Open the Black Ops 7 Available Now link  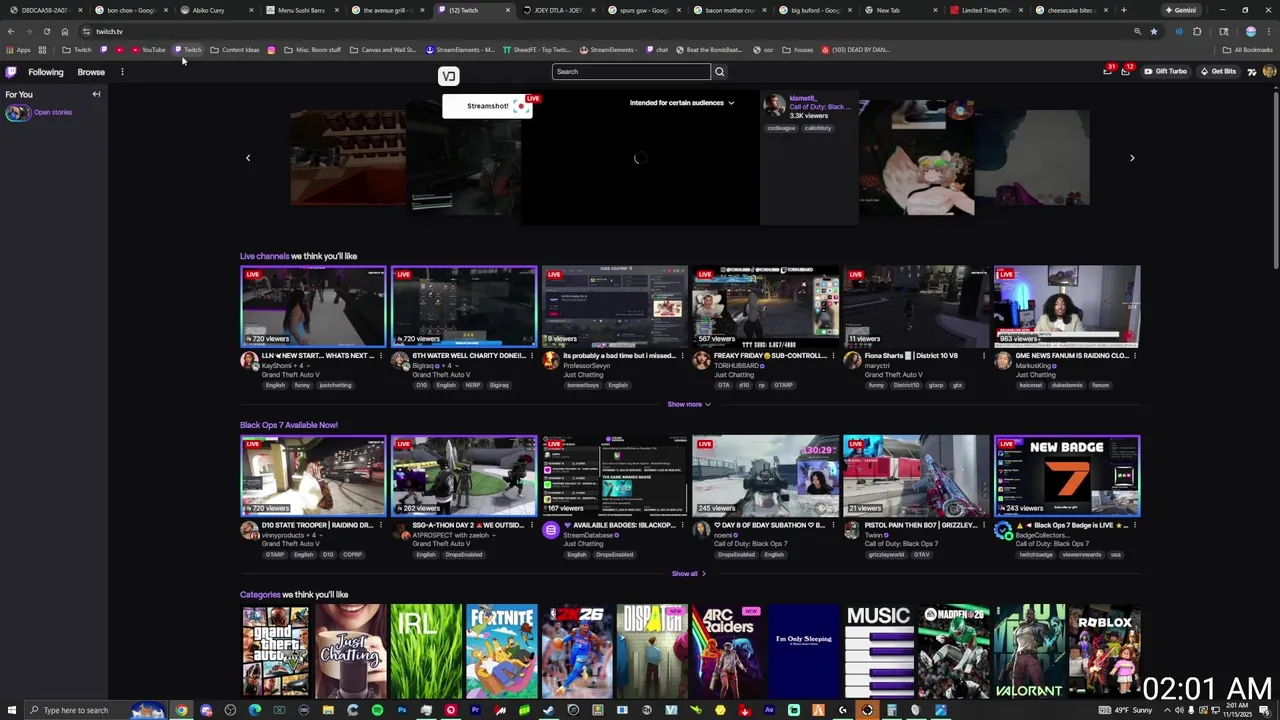pyautogui.click(x=289, y=425)
